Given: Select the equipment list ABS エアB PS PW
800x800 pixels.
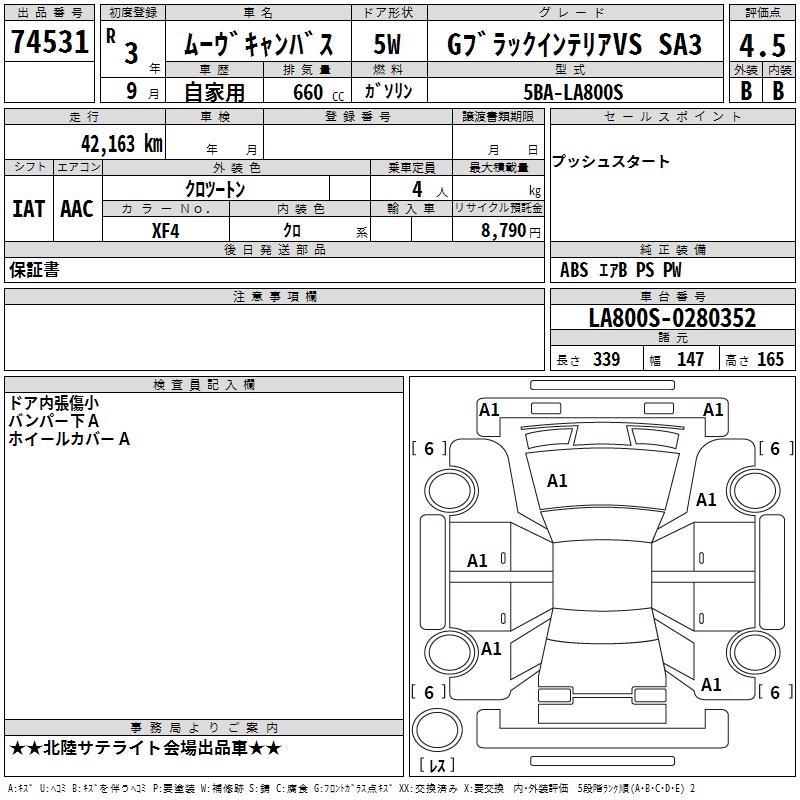Looking at the screenshot, I should 620,270.
